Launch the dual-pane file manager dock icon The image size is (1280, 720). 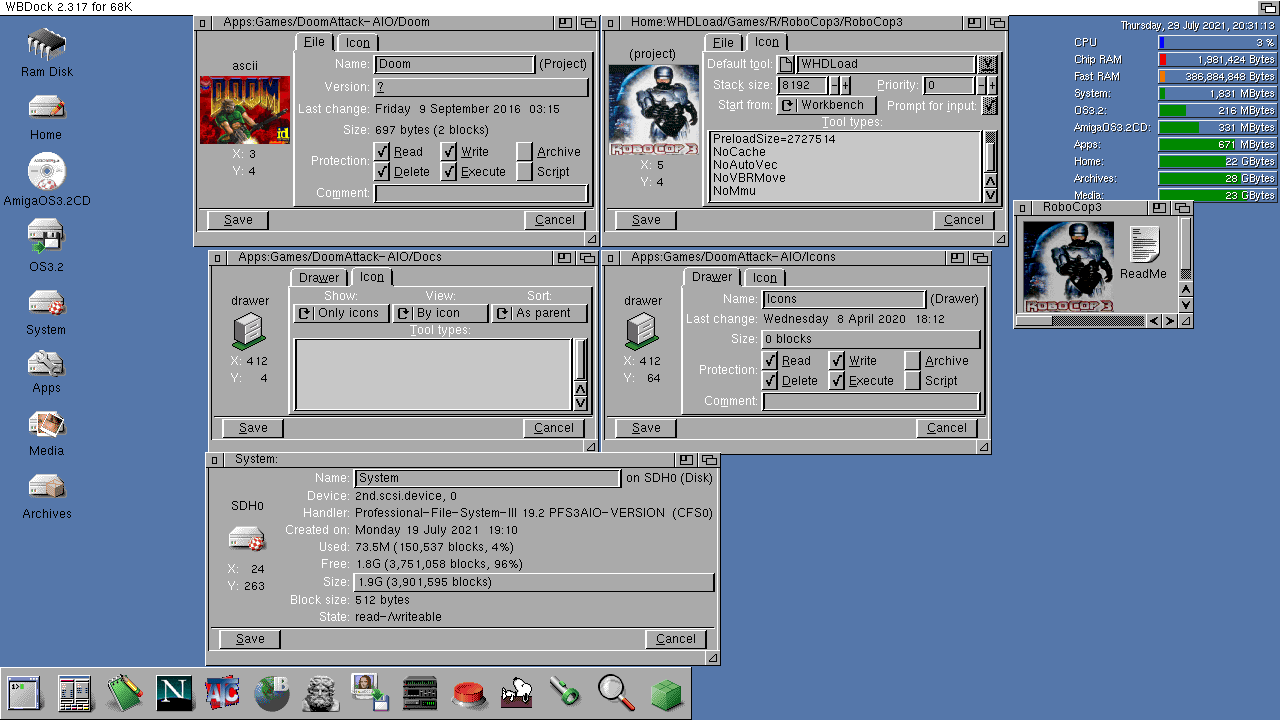[x=75, y=693]
